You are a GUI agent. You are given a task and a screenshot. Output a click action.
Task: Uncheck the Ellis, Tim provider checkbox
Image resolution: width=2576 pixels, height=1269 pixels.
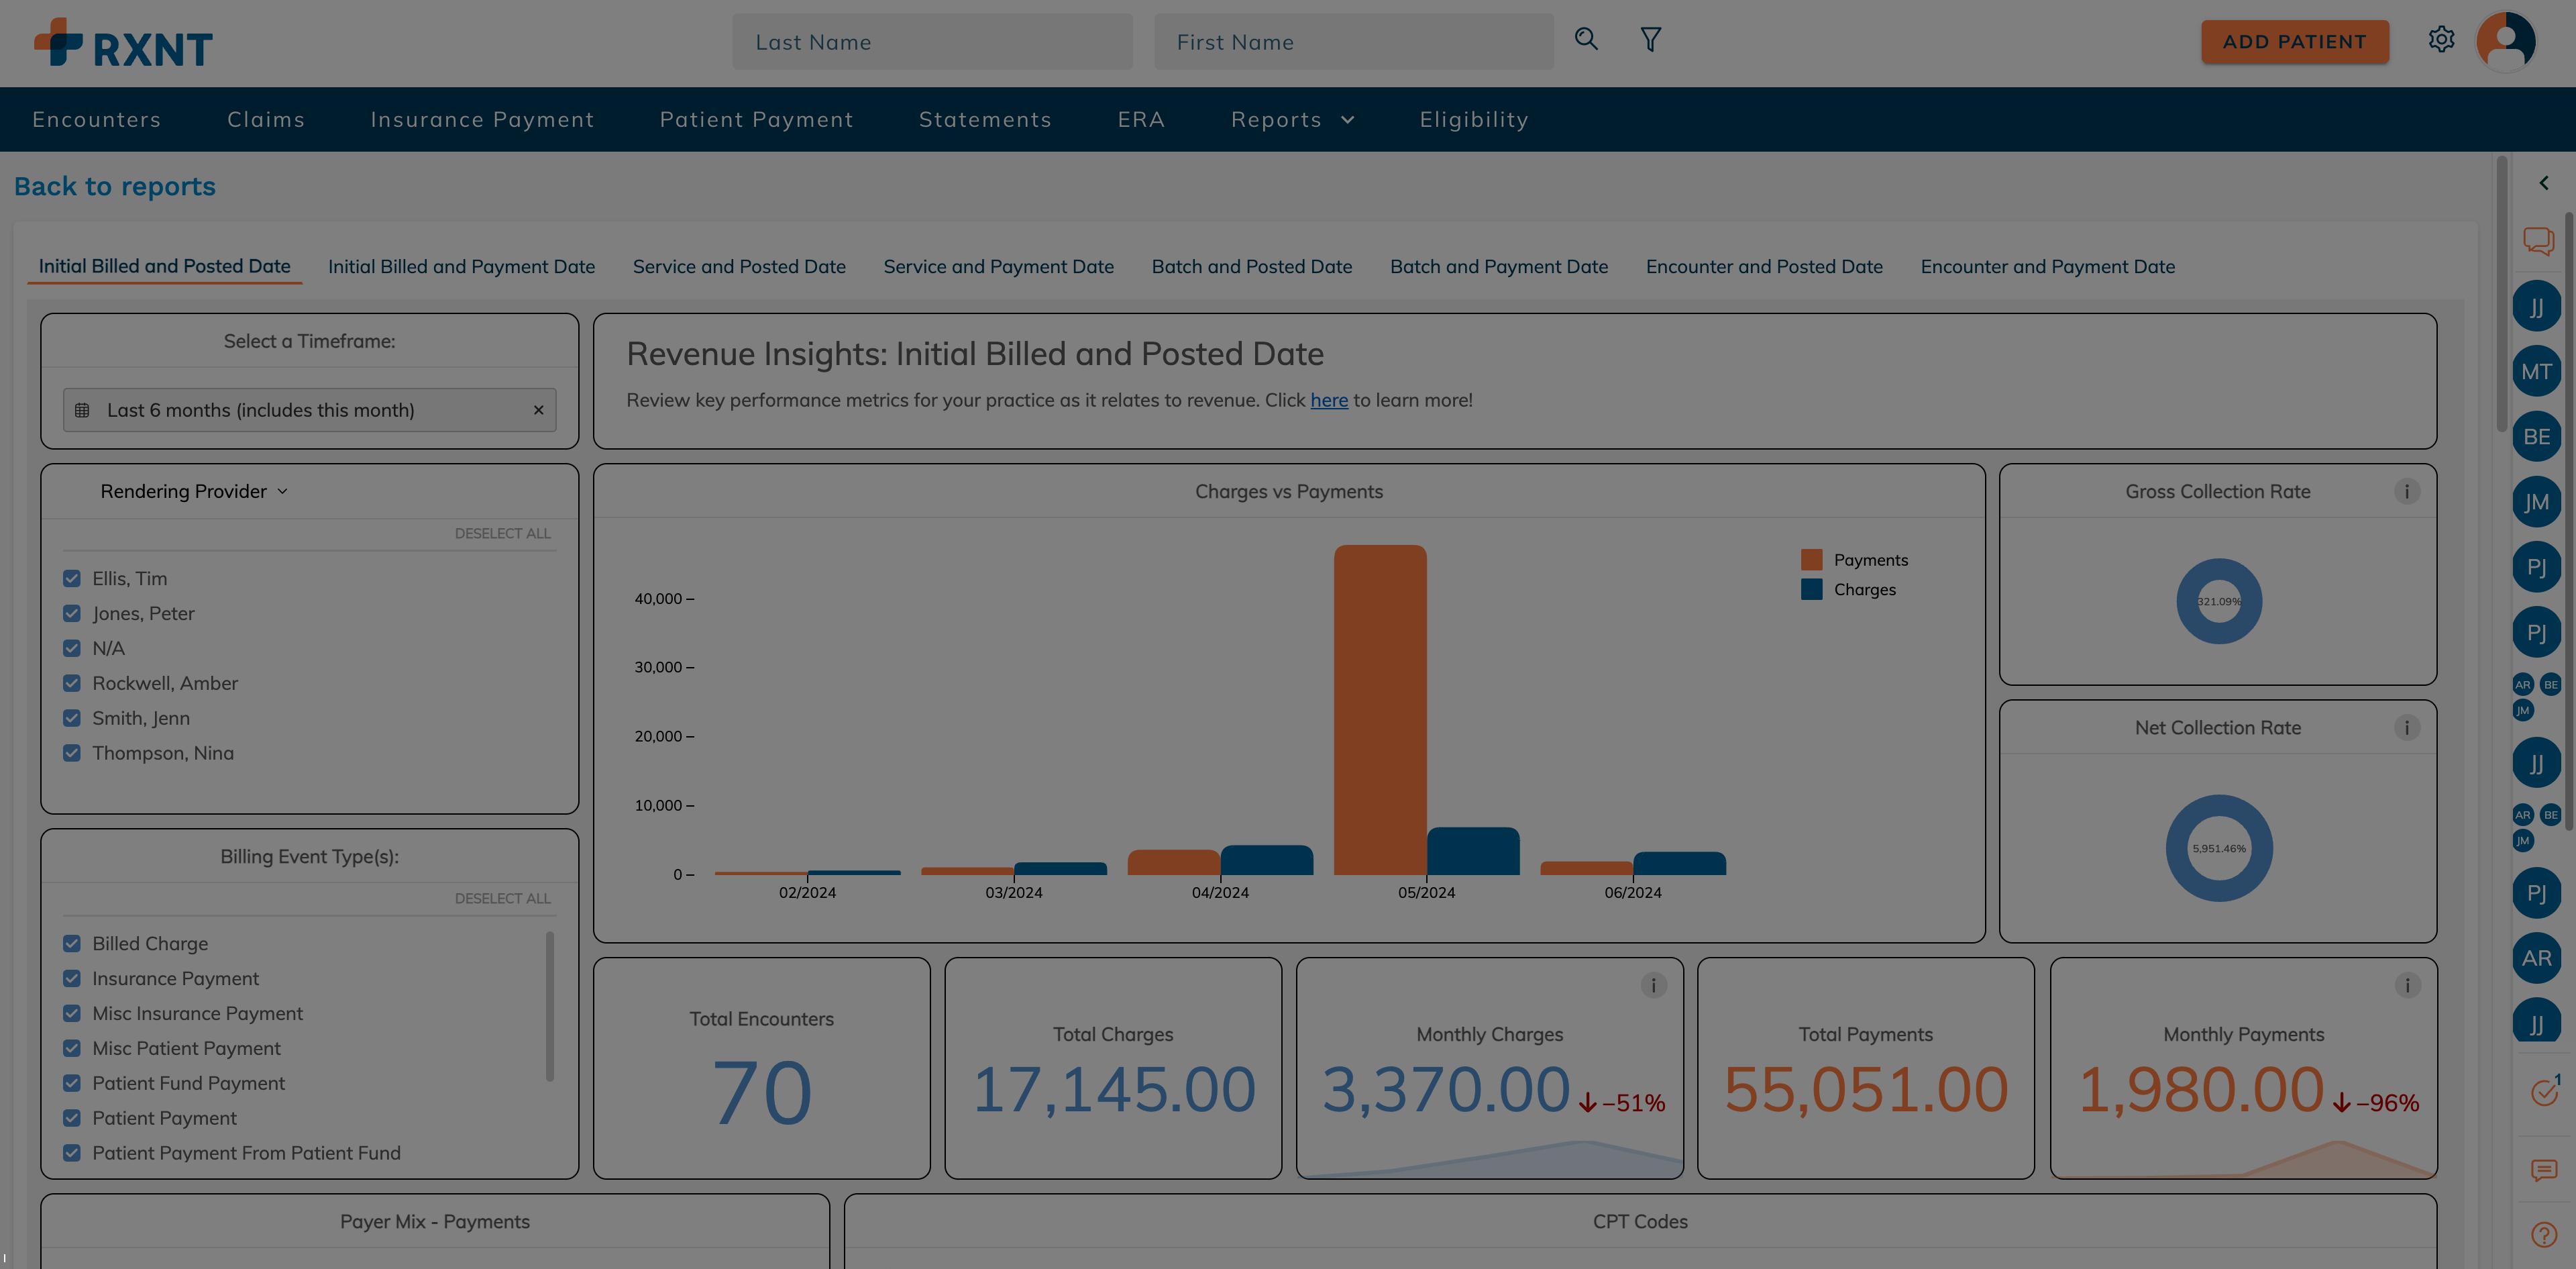point(72,579)
